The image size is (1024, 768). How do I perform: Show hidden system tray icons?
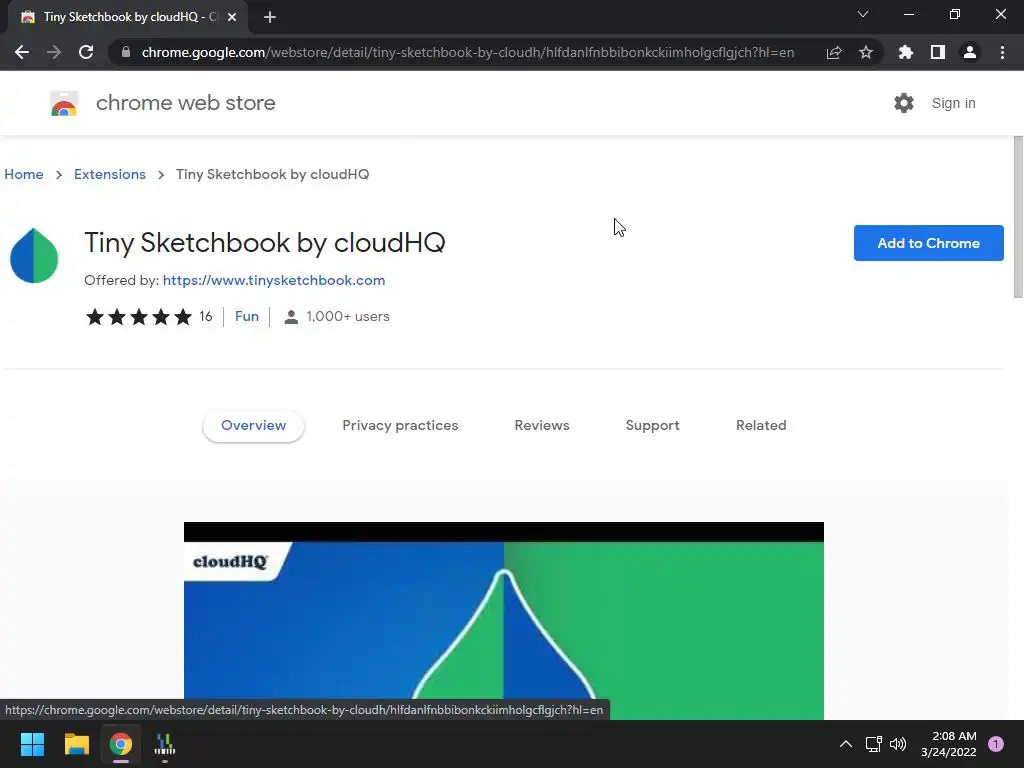[x=846, y=744]
